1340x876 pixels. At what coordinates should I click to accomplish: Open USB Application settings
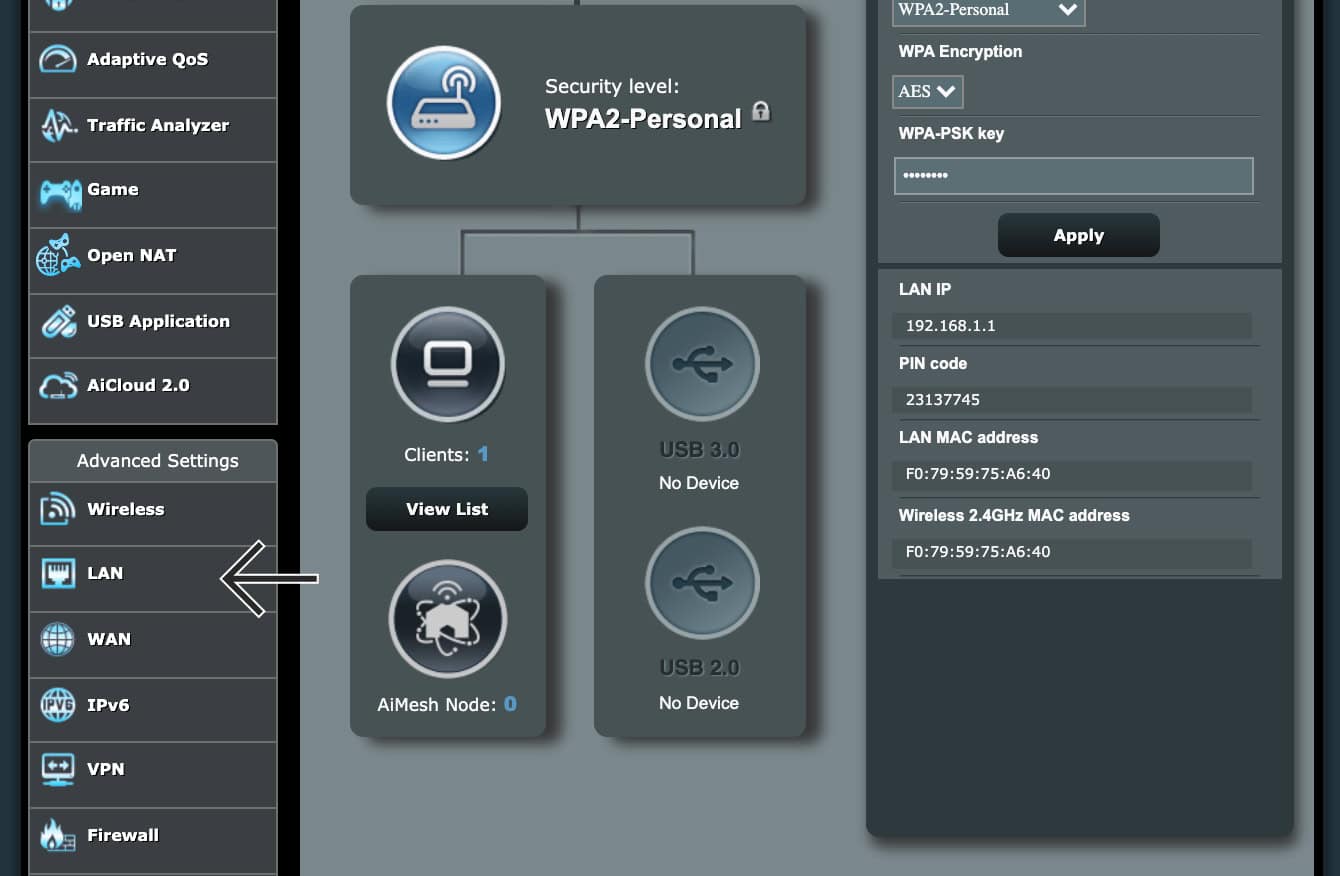pyautogui.click(x=153, y=326)
